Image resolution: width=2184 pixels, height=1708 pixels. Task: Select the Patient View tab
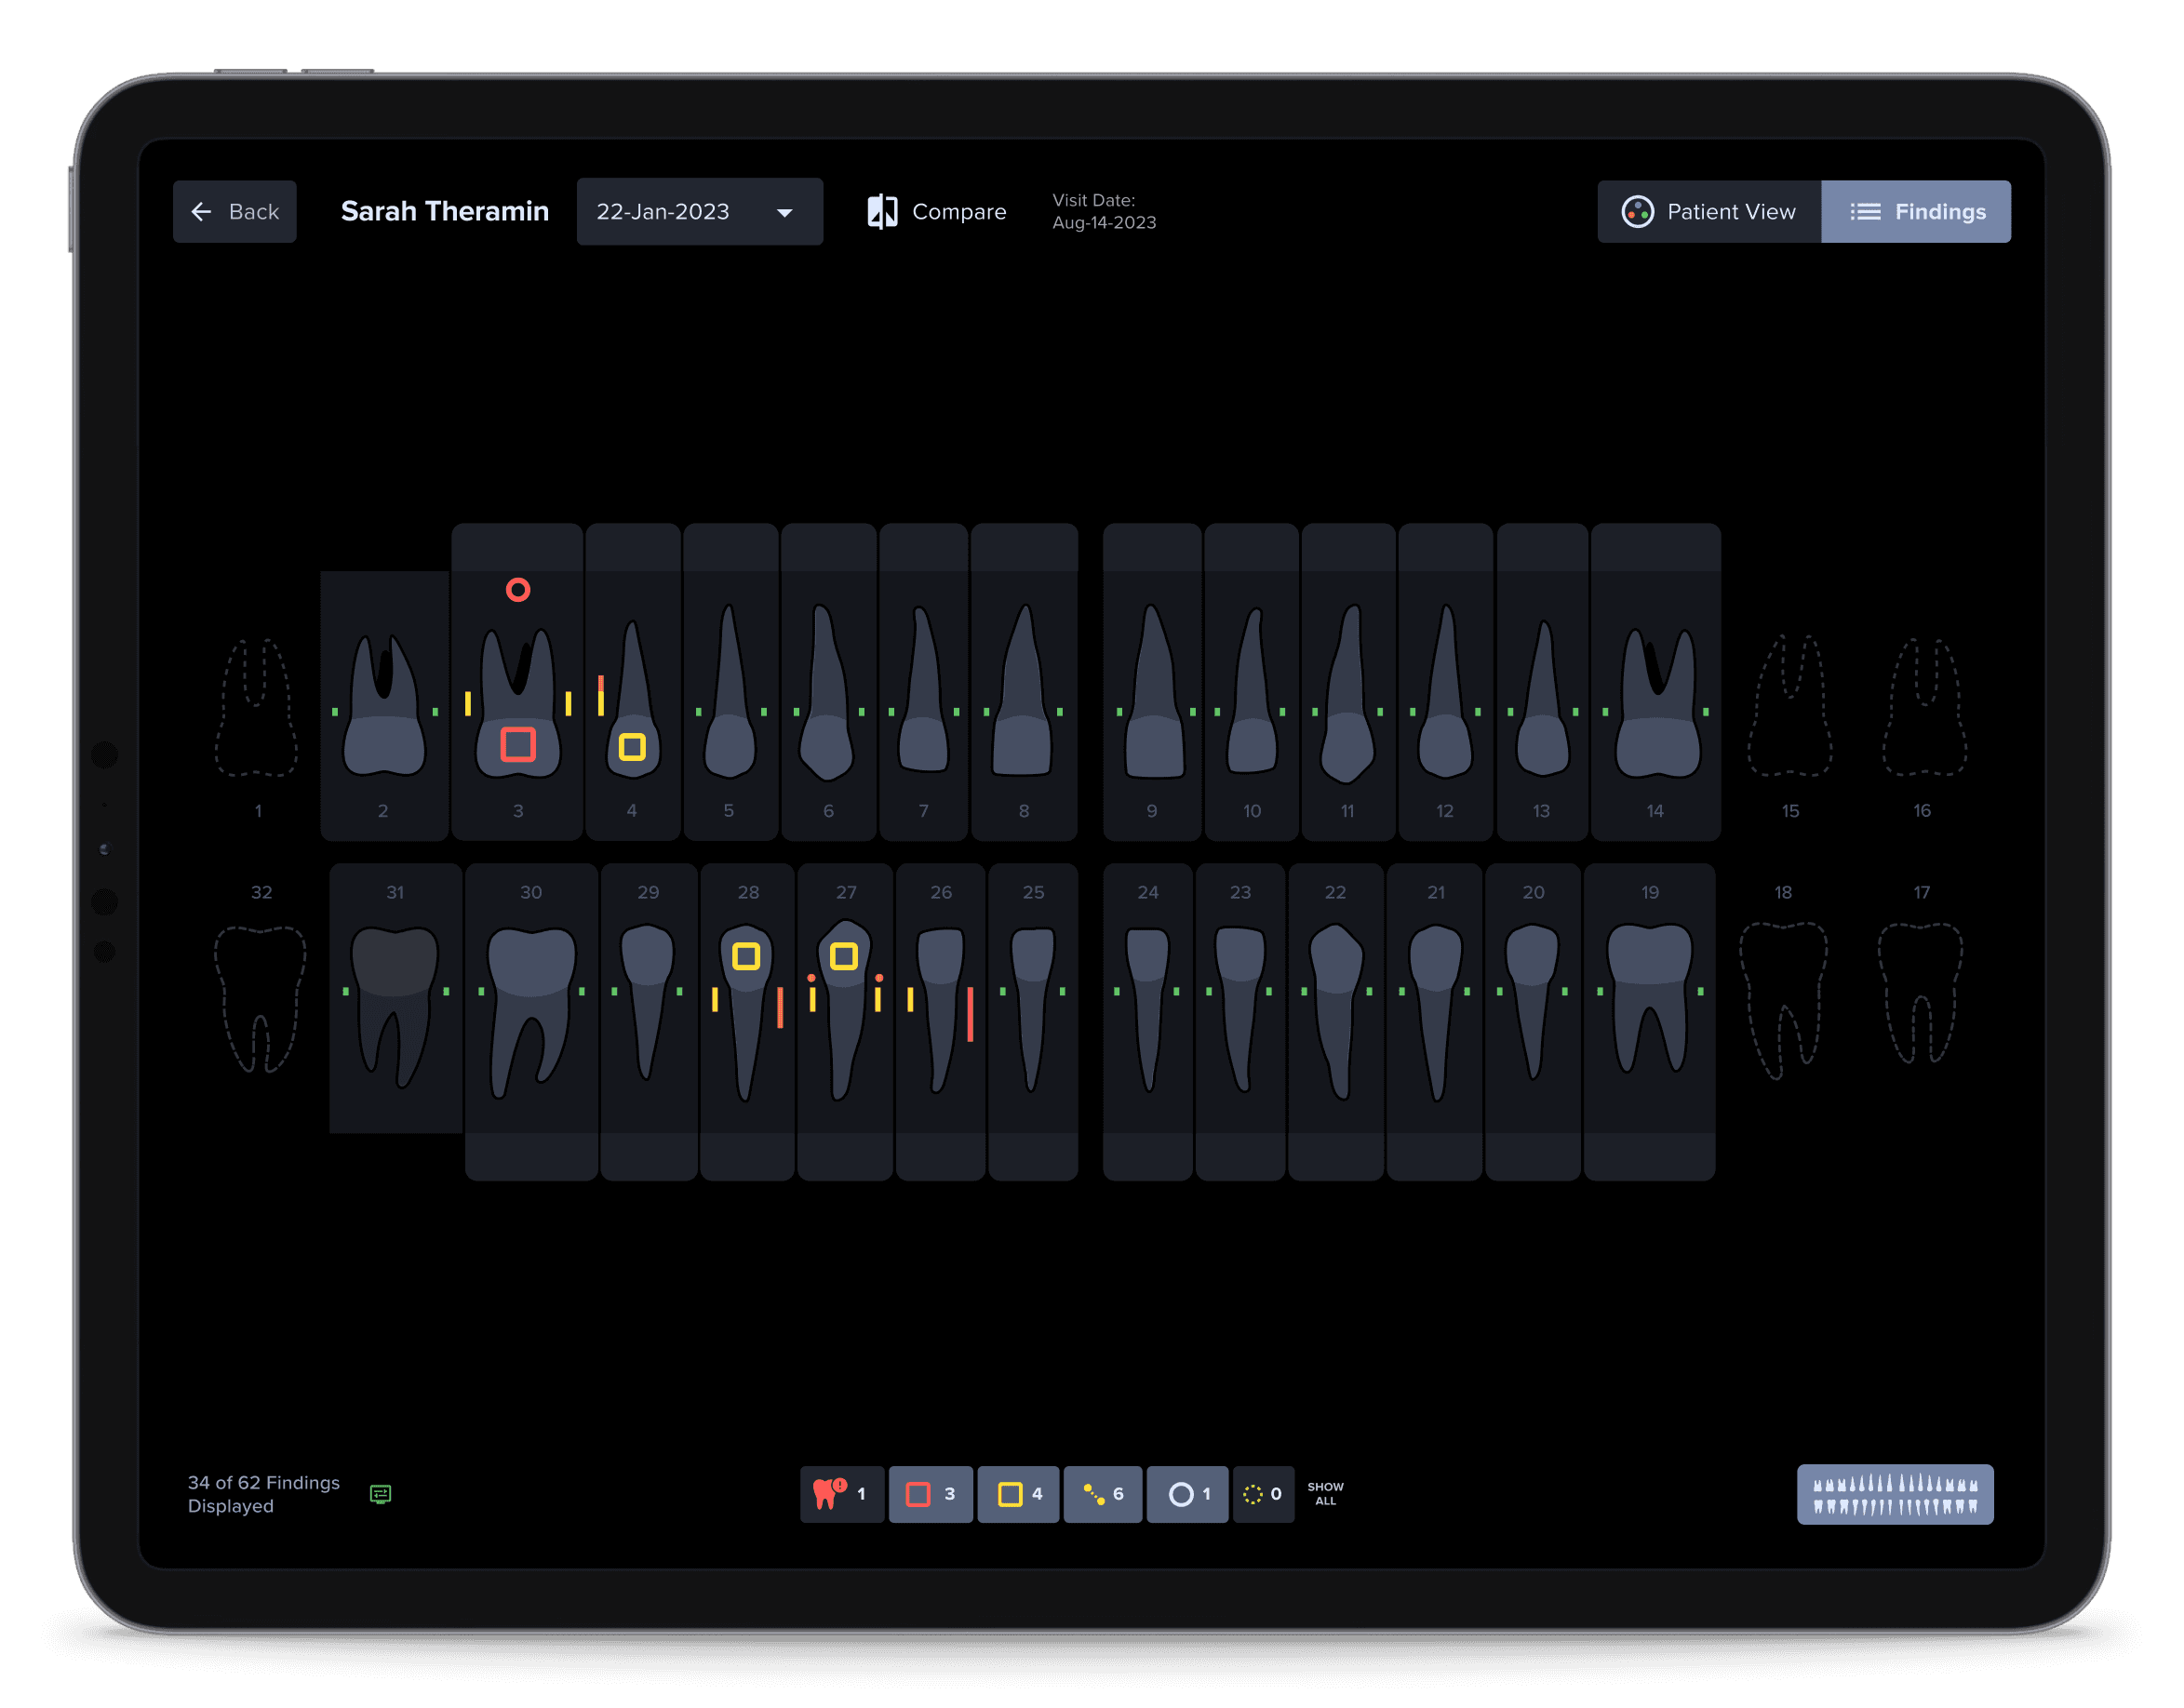pyautogui.click(x=1708, y=211)
